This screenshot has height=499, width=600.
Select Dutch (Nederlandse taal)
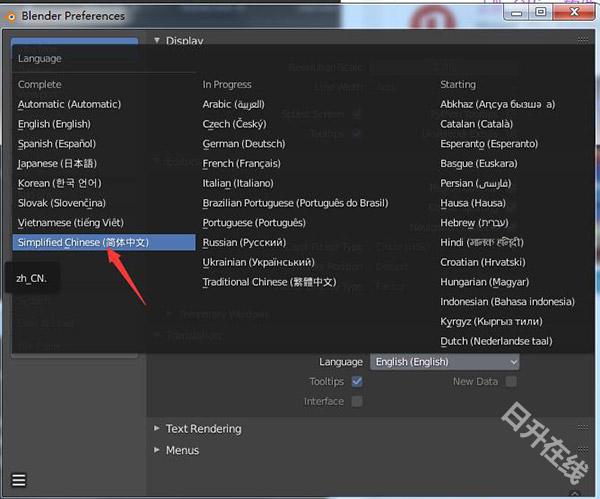tap(496, 341)
